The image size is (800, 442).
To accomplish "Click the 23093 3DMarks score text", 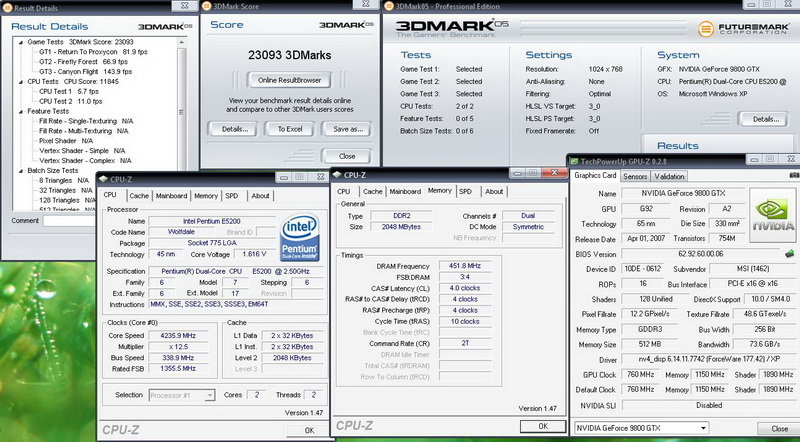I will (x=289, y=55).
